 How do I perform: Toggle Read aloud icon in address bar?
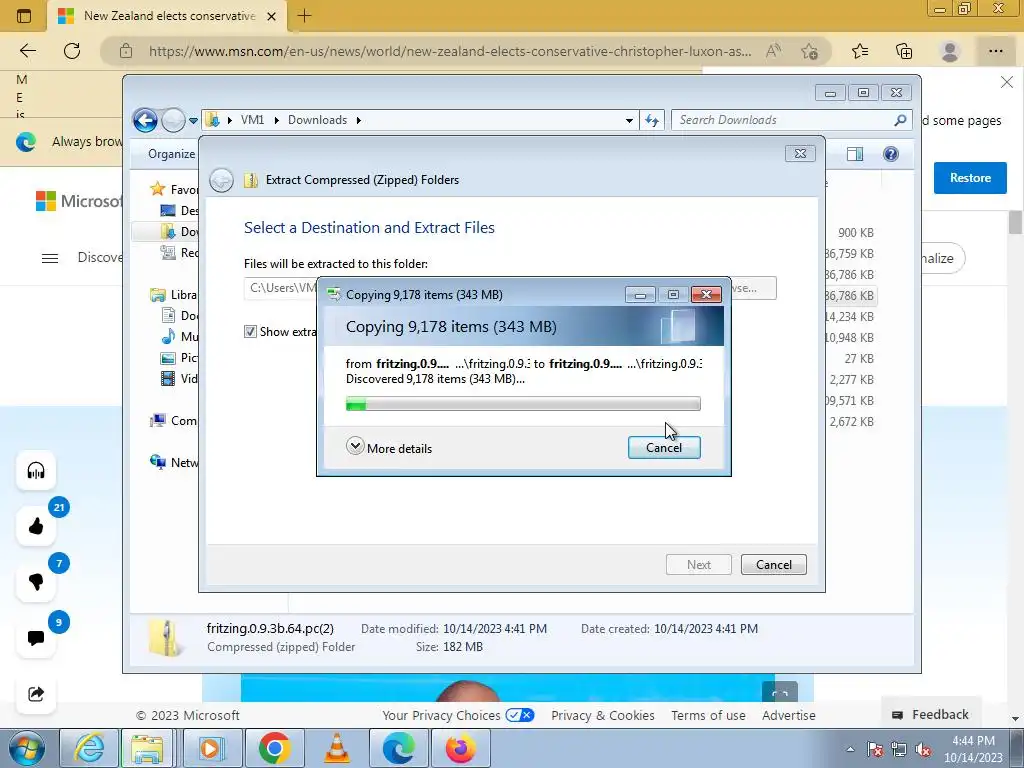(x=773, y=51)
